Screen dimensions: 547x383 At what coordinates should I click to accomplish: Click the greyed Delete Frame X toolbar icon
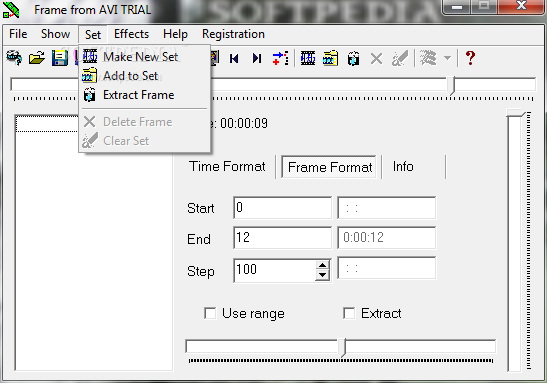[x=376, y=59]
